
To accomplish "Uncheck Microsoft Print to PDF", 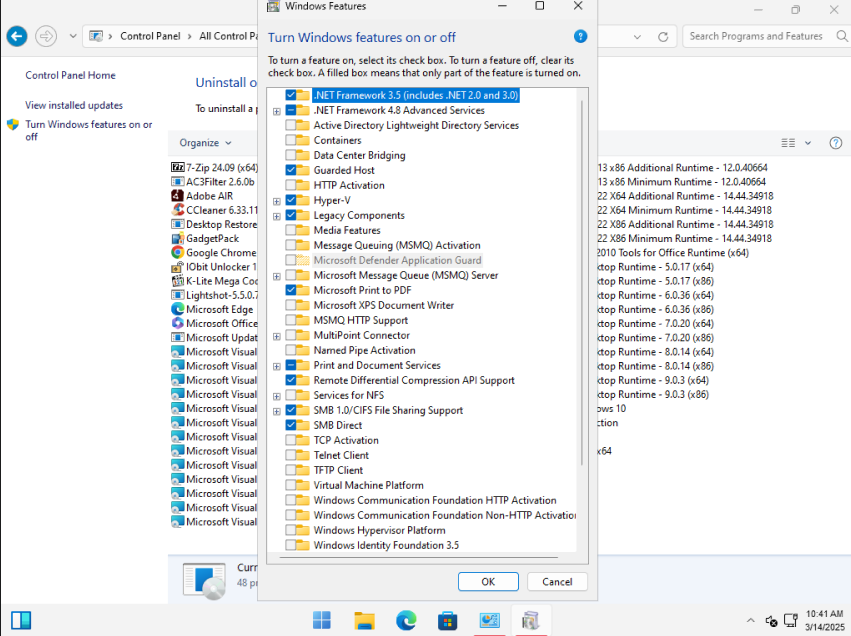I will tap(291, 290).
